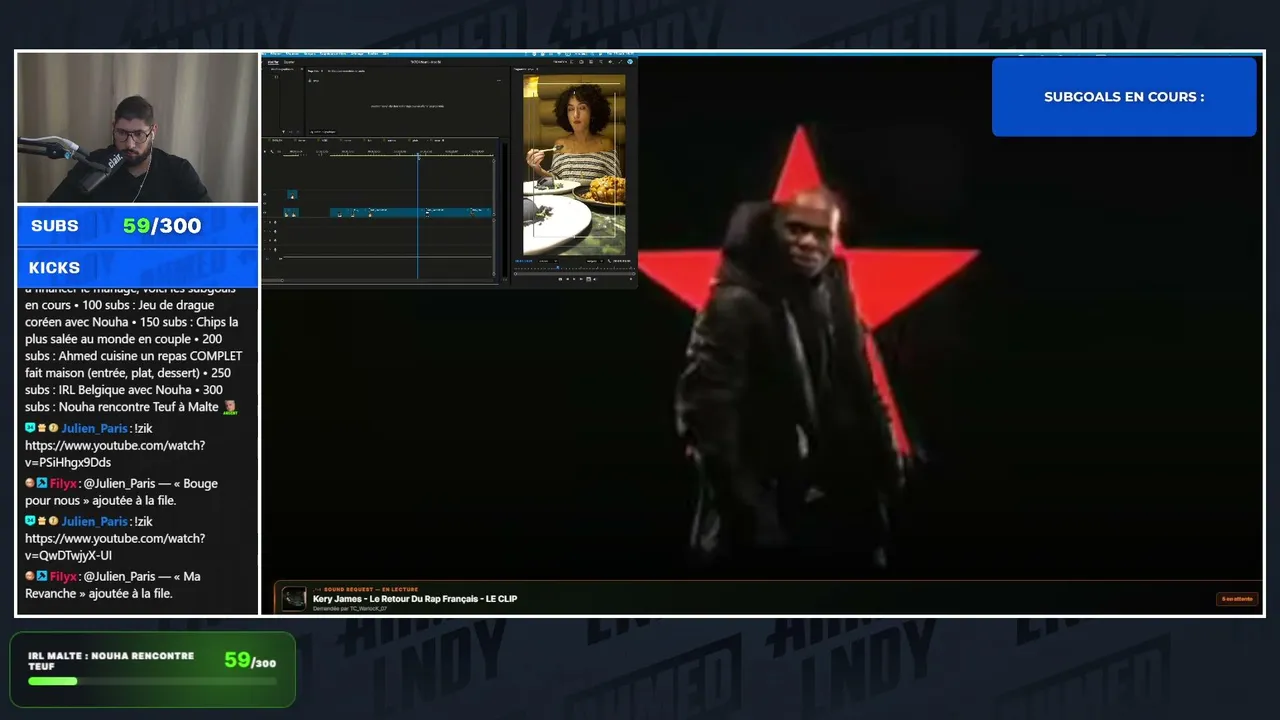Click the sound request album cover thumbnail
The height and width of the screenshot is (720, 1280).
294,599
